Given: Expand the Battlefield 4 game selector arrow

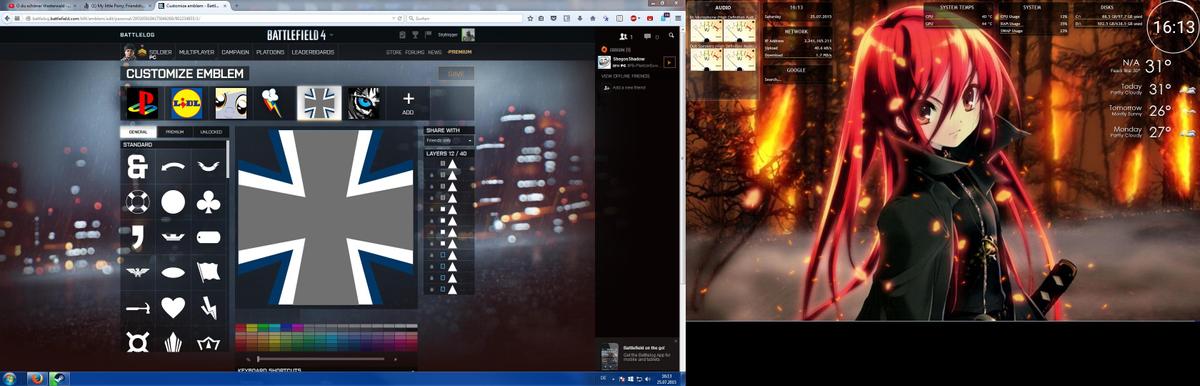Looking at the screenshot, I should (x=331, y=36).
